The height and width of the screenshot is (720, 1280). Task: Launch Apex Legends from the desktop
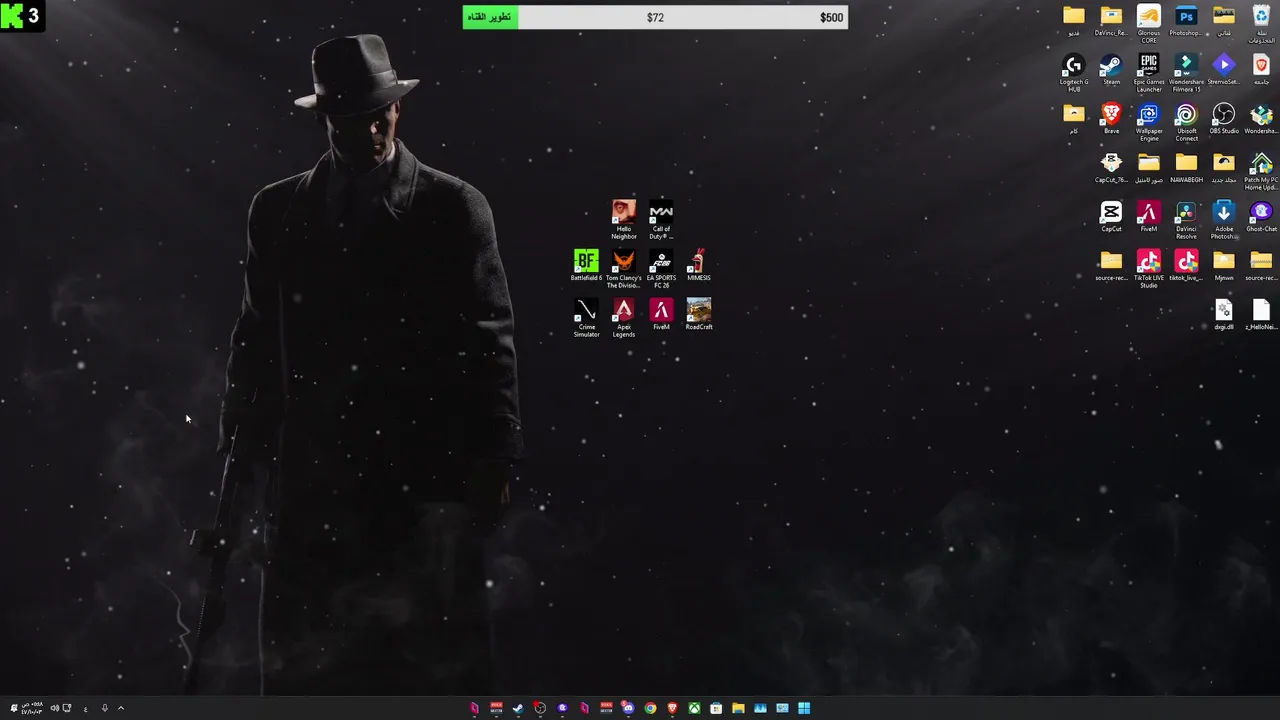tap(624, 318)
